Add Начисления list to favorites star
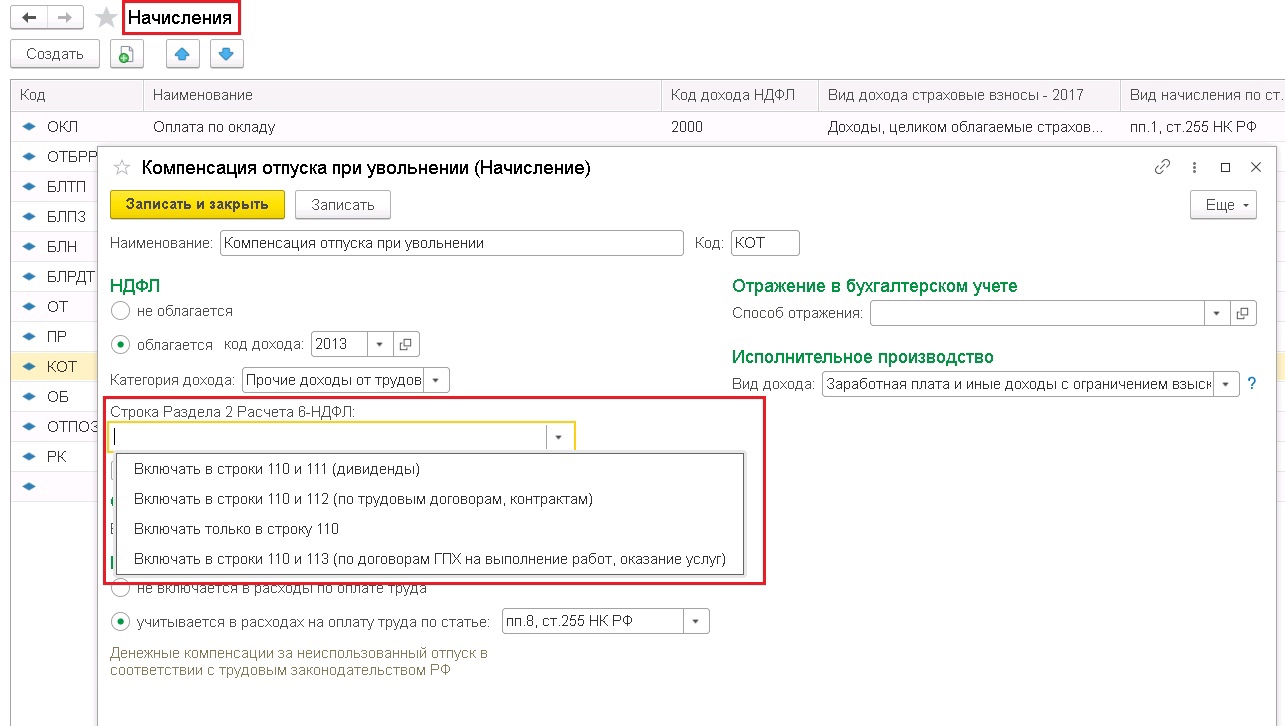Image resolution: width=1285 pixels, height=726 pixels. click(106, 18)
